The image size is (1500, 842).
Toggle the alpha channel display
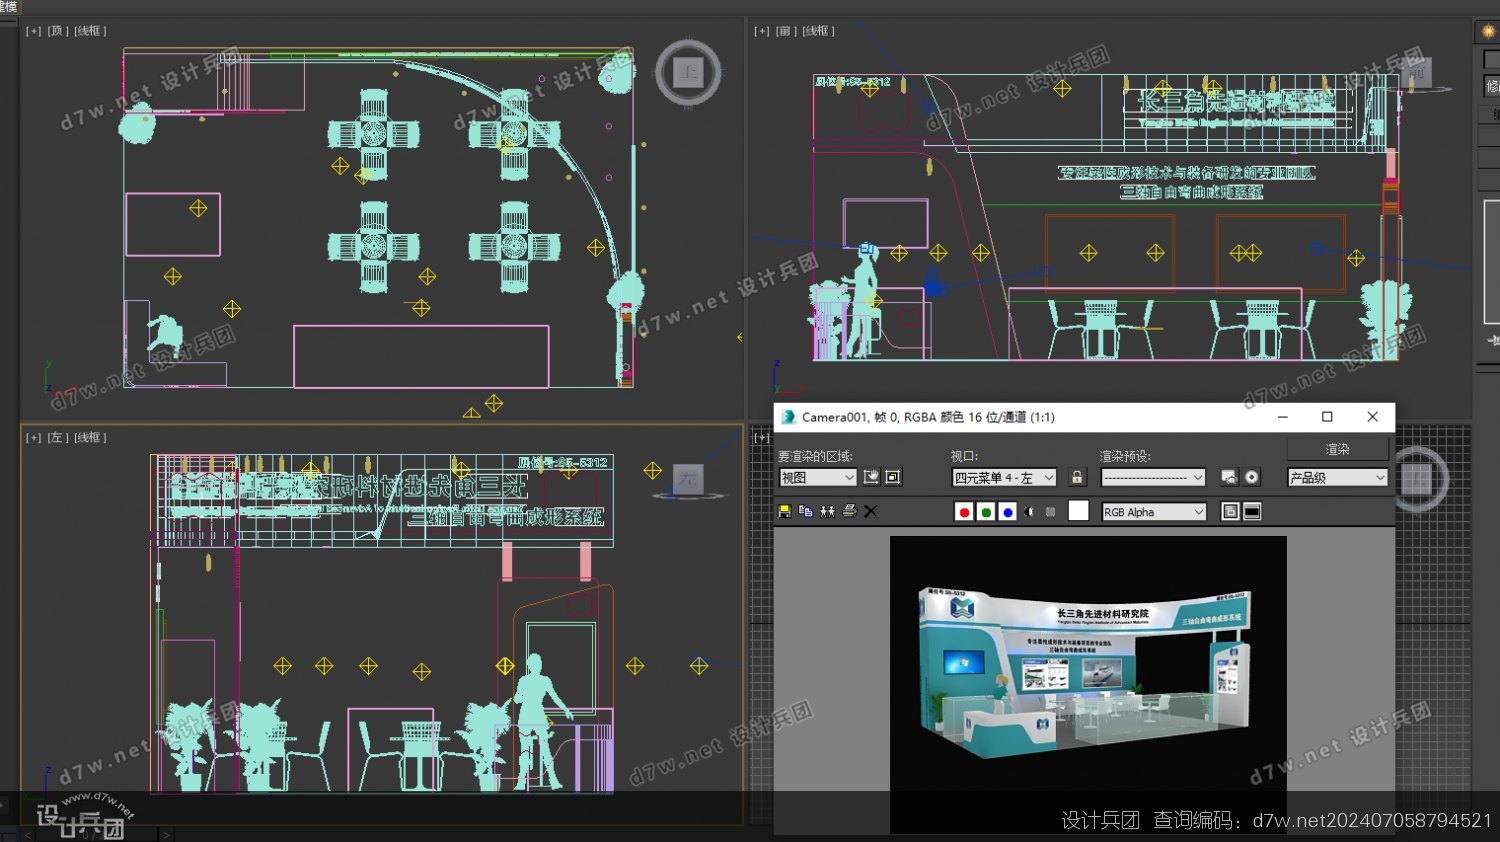(x=1030, y=512)
